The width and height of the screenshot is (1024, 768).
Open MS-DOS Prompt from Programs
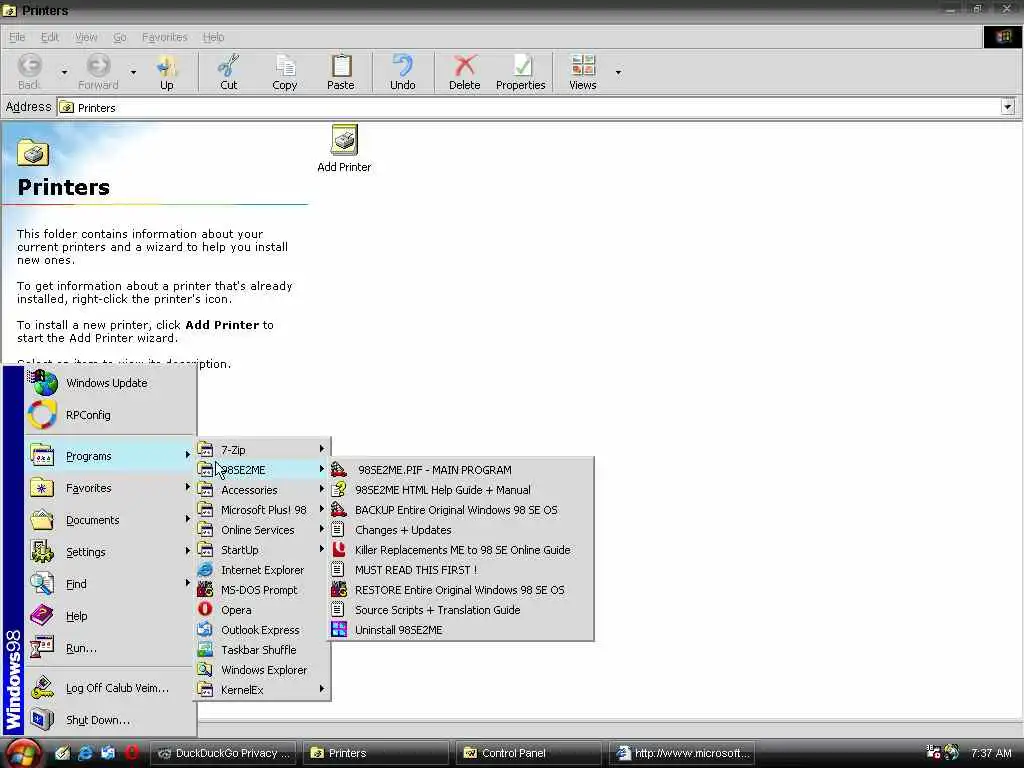(263, 590)
